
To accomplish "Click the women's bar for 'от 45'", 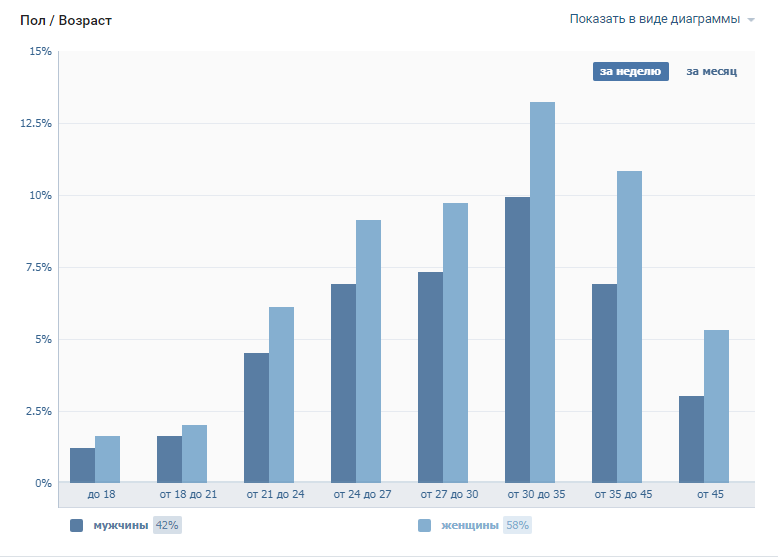I will point(716,407).
